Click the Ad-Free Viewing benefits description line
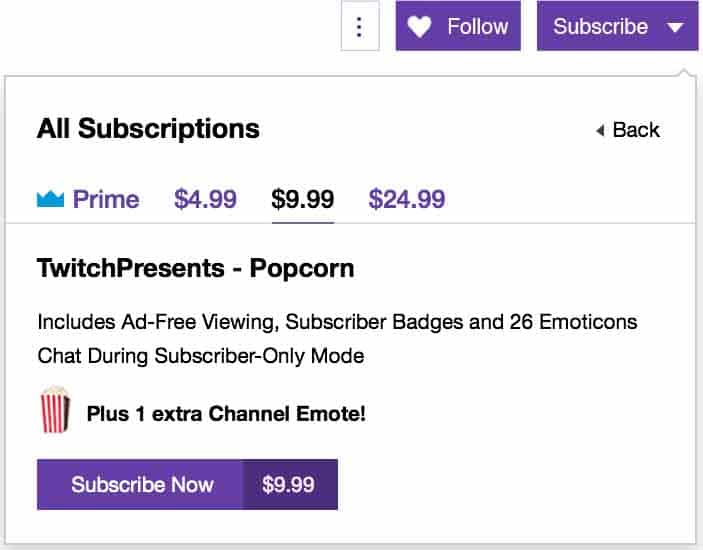703x550 pixels. (337, 323)
